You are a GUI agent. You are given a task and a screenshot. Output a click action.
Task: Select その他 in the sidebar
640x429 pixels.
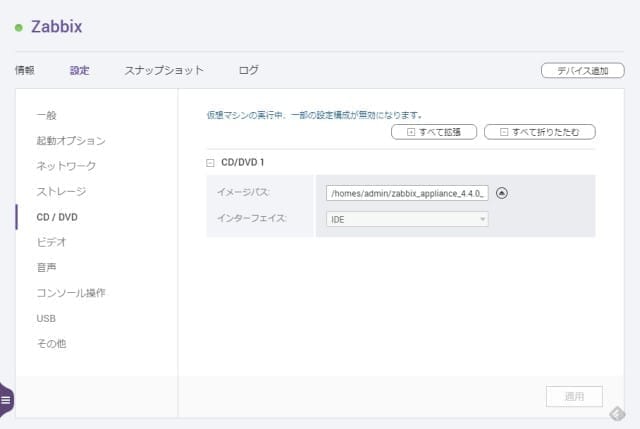51,344
